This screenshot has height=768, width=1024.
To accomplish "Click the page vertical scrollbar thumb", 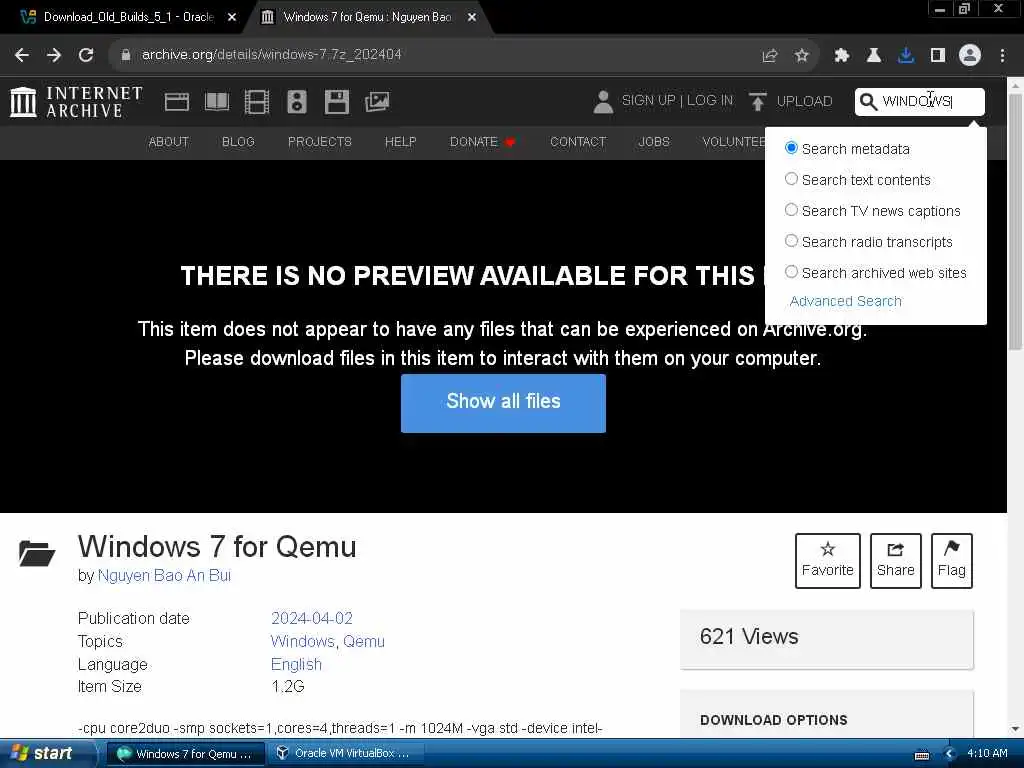I will point(1016,221).
